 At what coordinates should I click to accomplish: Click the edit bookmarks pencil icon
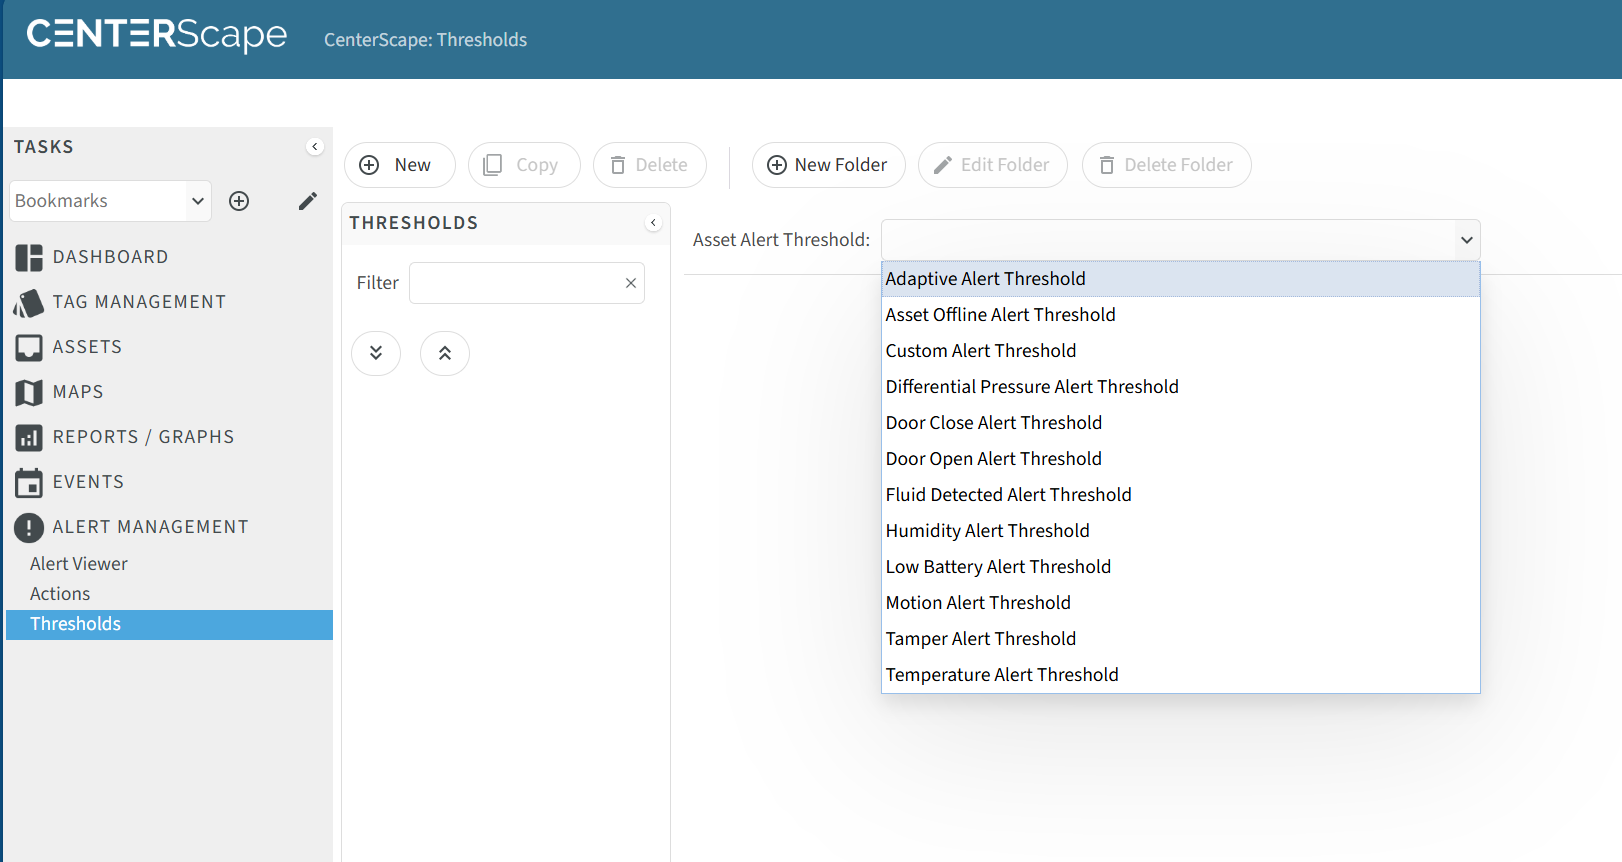click(308, 201)
